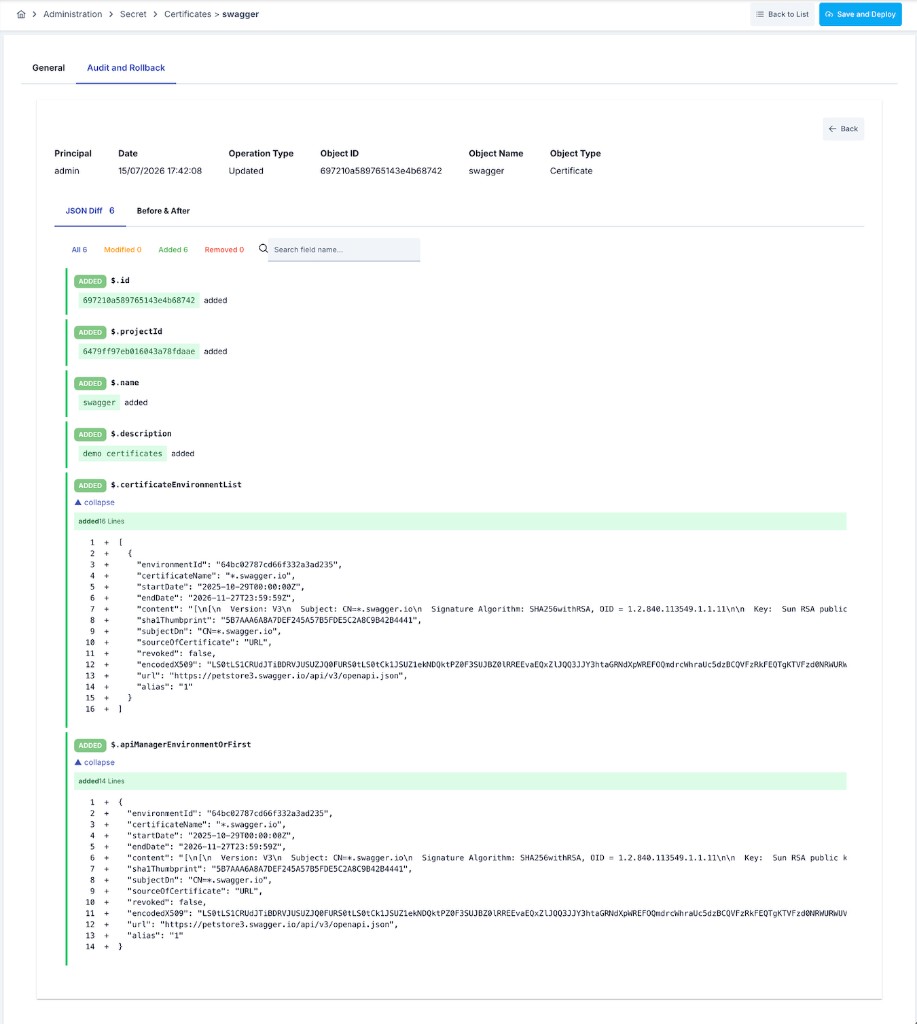Click line 13 url in certificateEnvironmentList
This screenshot has width=917, height=1024.
click(272, 676)
